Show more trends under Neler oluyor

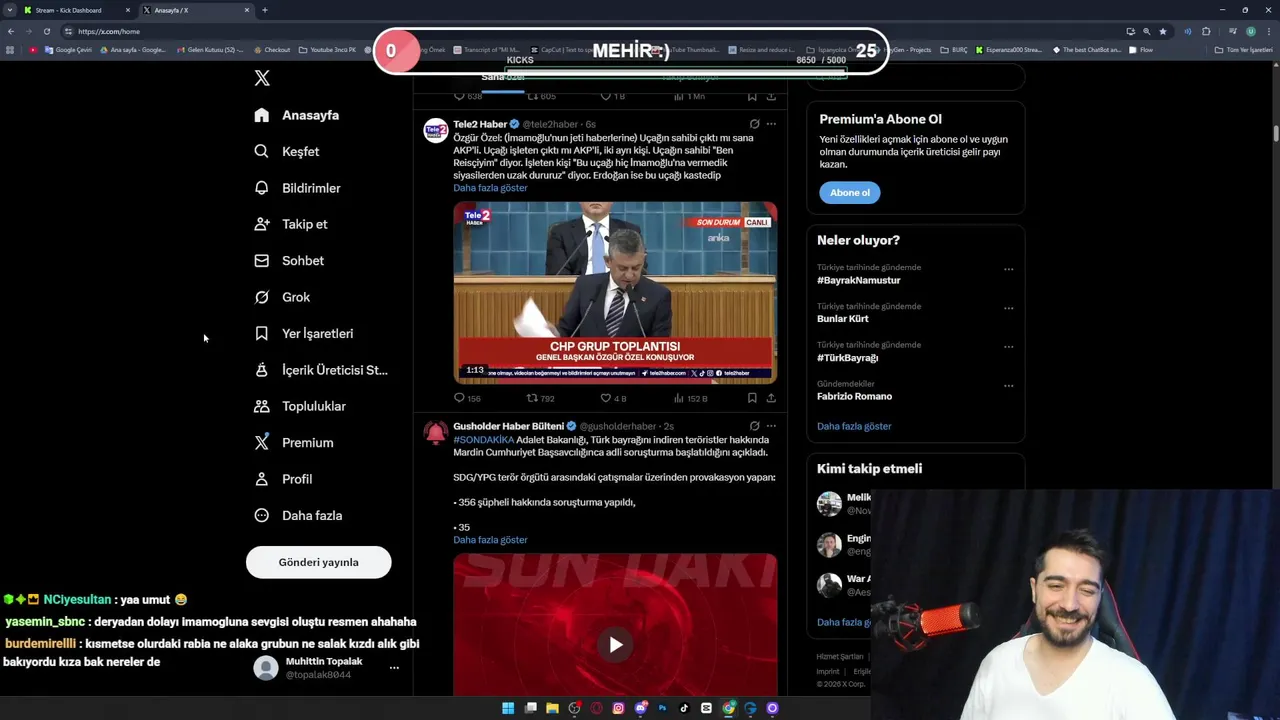[854, 426]
